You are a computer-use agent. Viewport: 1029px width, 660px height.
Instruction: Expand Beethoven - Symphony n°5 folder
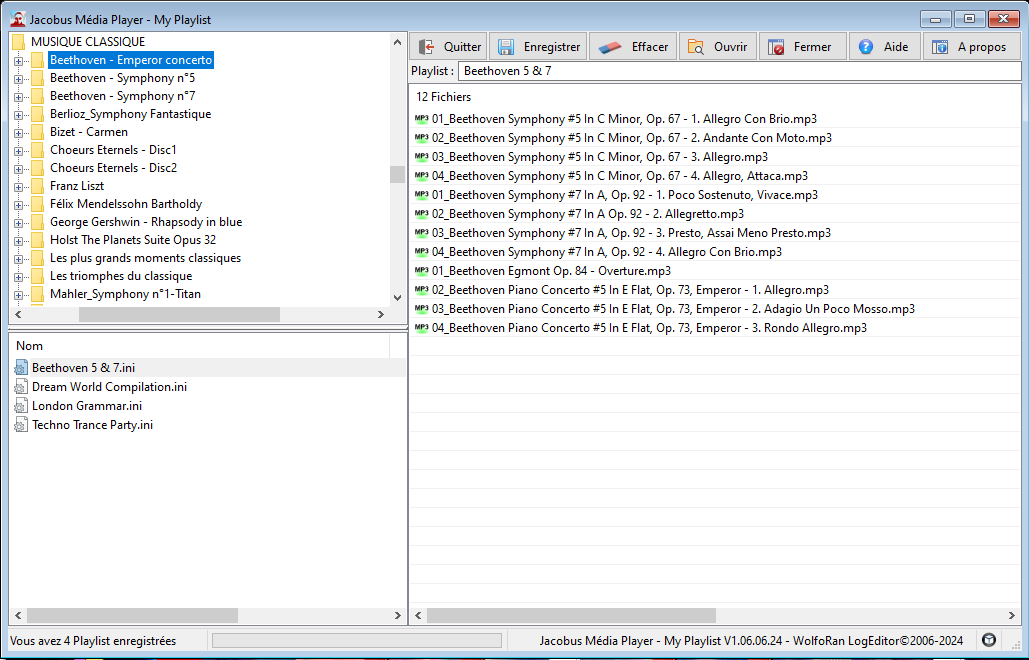coord(18,78)
